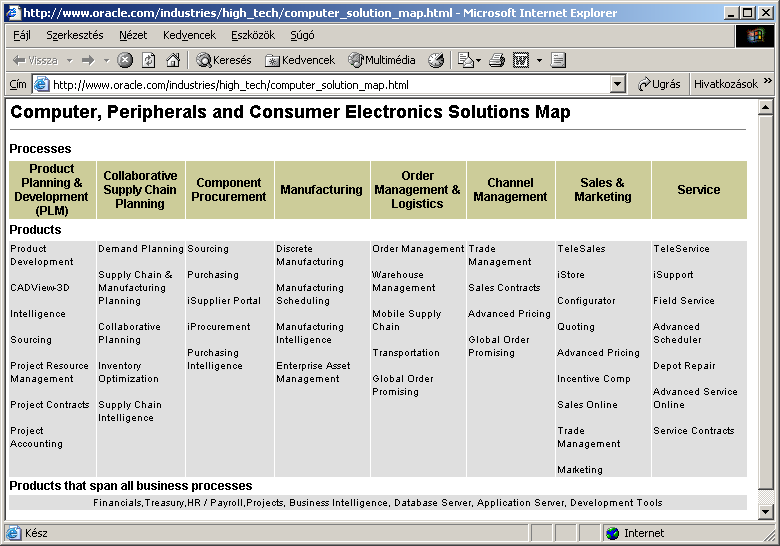
Task: Click the iSupport product text
Action: click(673, 274)
